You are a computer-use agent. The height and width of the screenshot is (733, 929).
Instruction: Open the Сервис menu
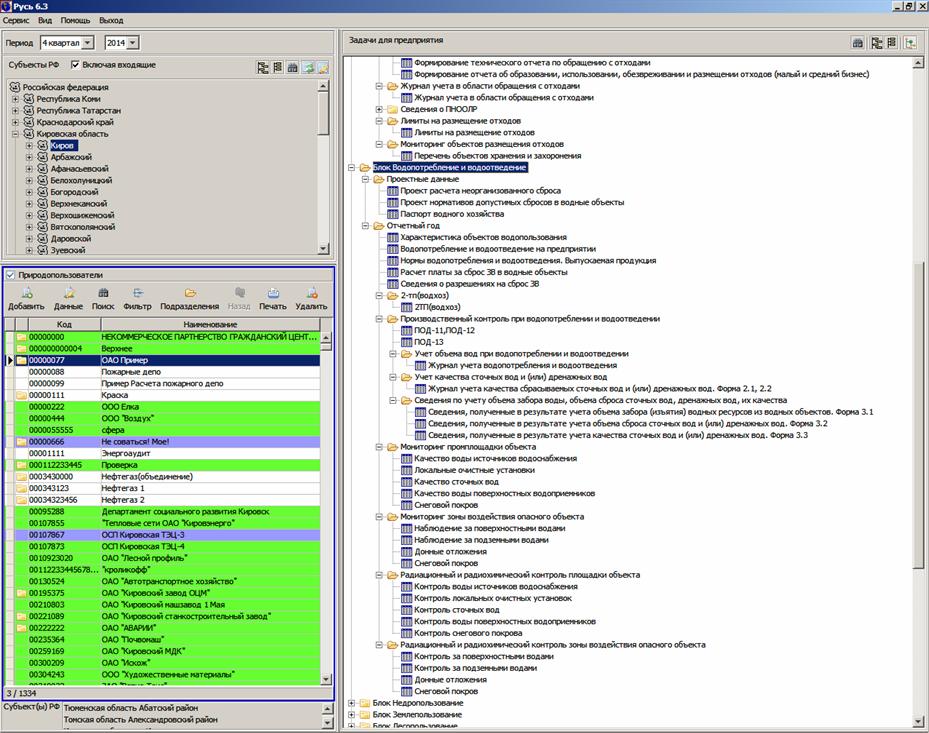[16, 20]
